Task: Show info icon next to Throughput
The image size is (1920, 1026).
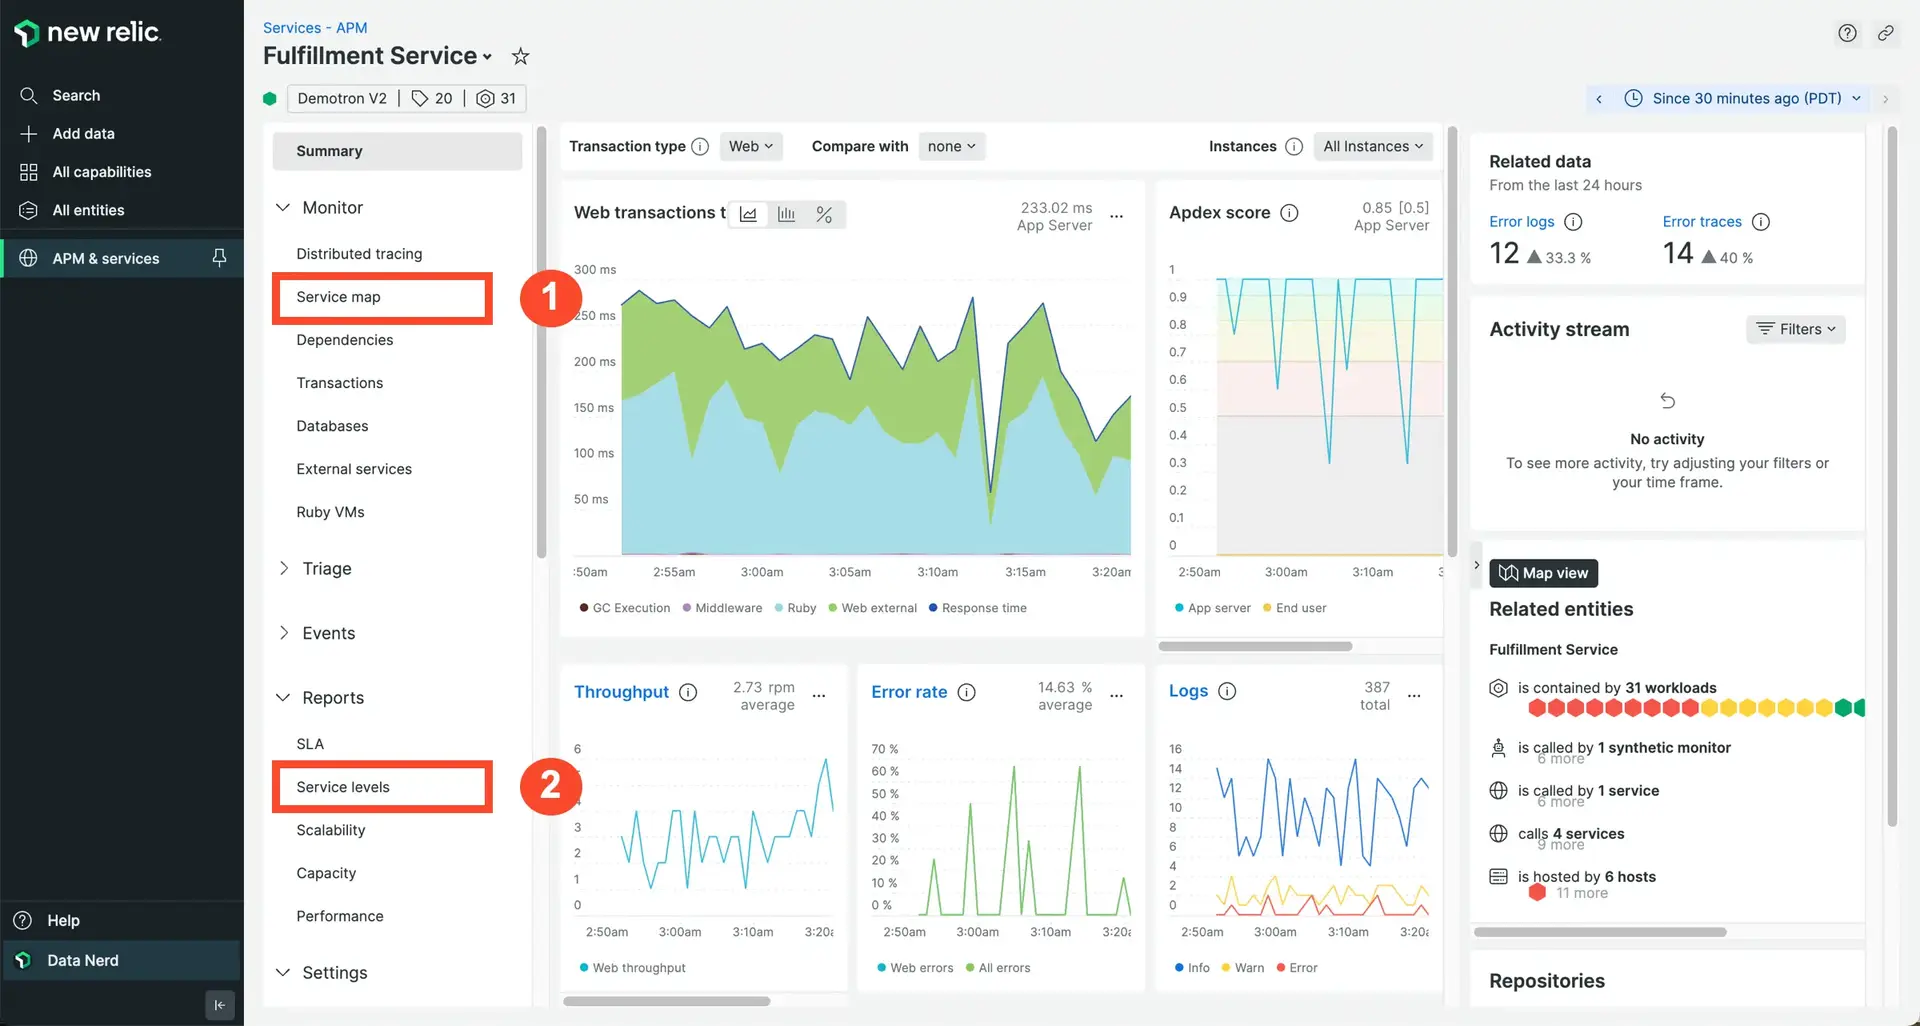Action: [x=688, y=692]
